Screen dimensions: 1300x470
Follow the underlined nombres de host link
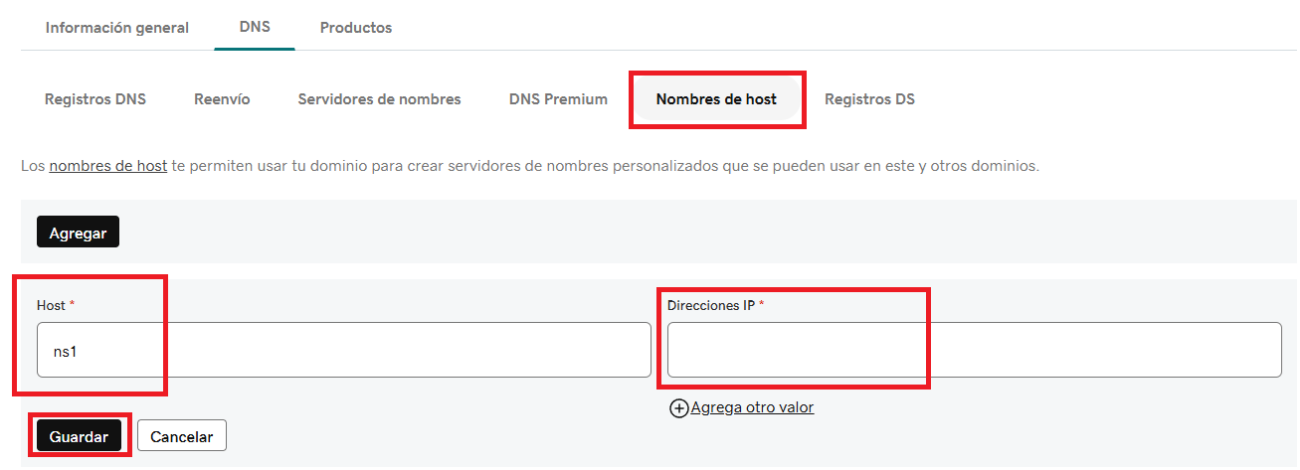point(108,166)
